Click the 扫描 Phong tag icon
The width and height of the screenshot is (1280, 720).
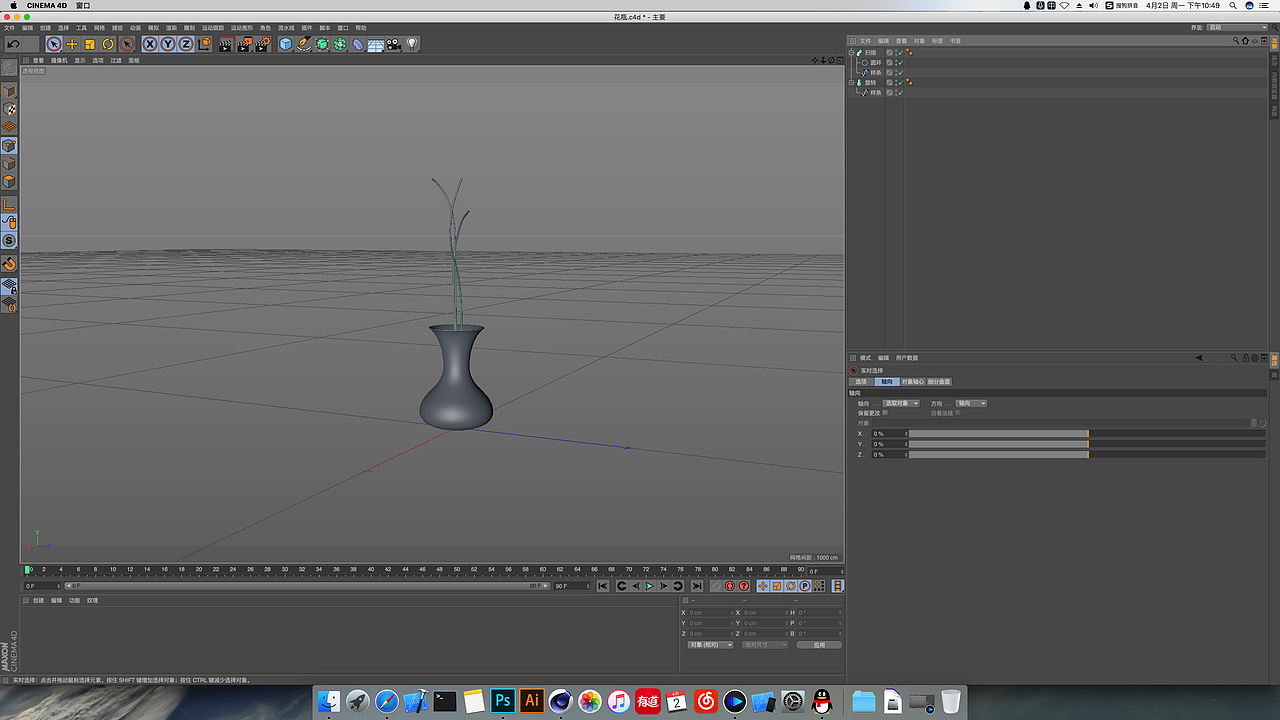tap(909, 52)
